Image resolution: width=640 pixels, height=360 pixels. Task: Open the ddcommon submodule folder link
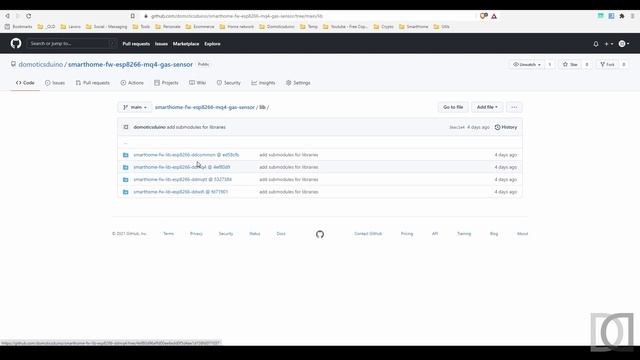point(186,155)
